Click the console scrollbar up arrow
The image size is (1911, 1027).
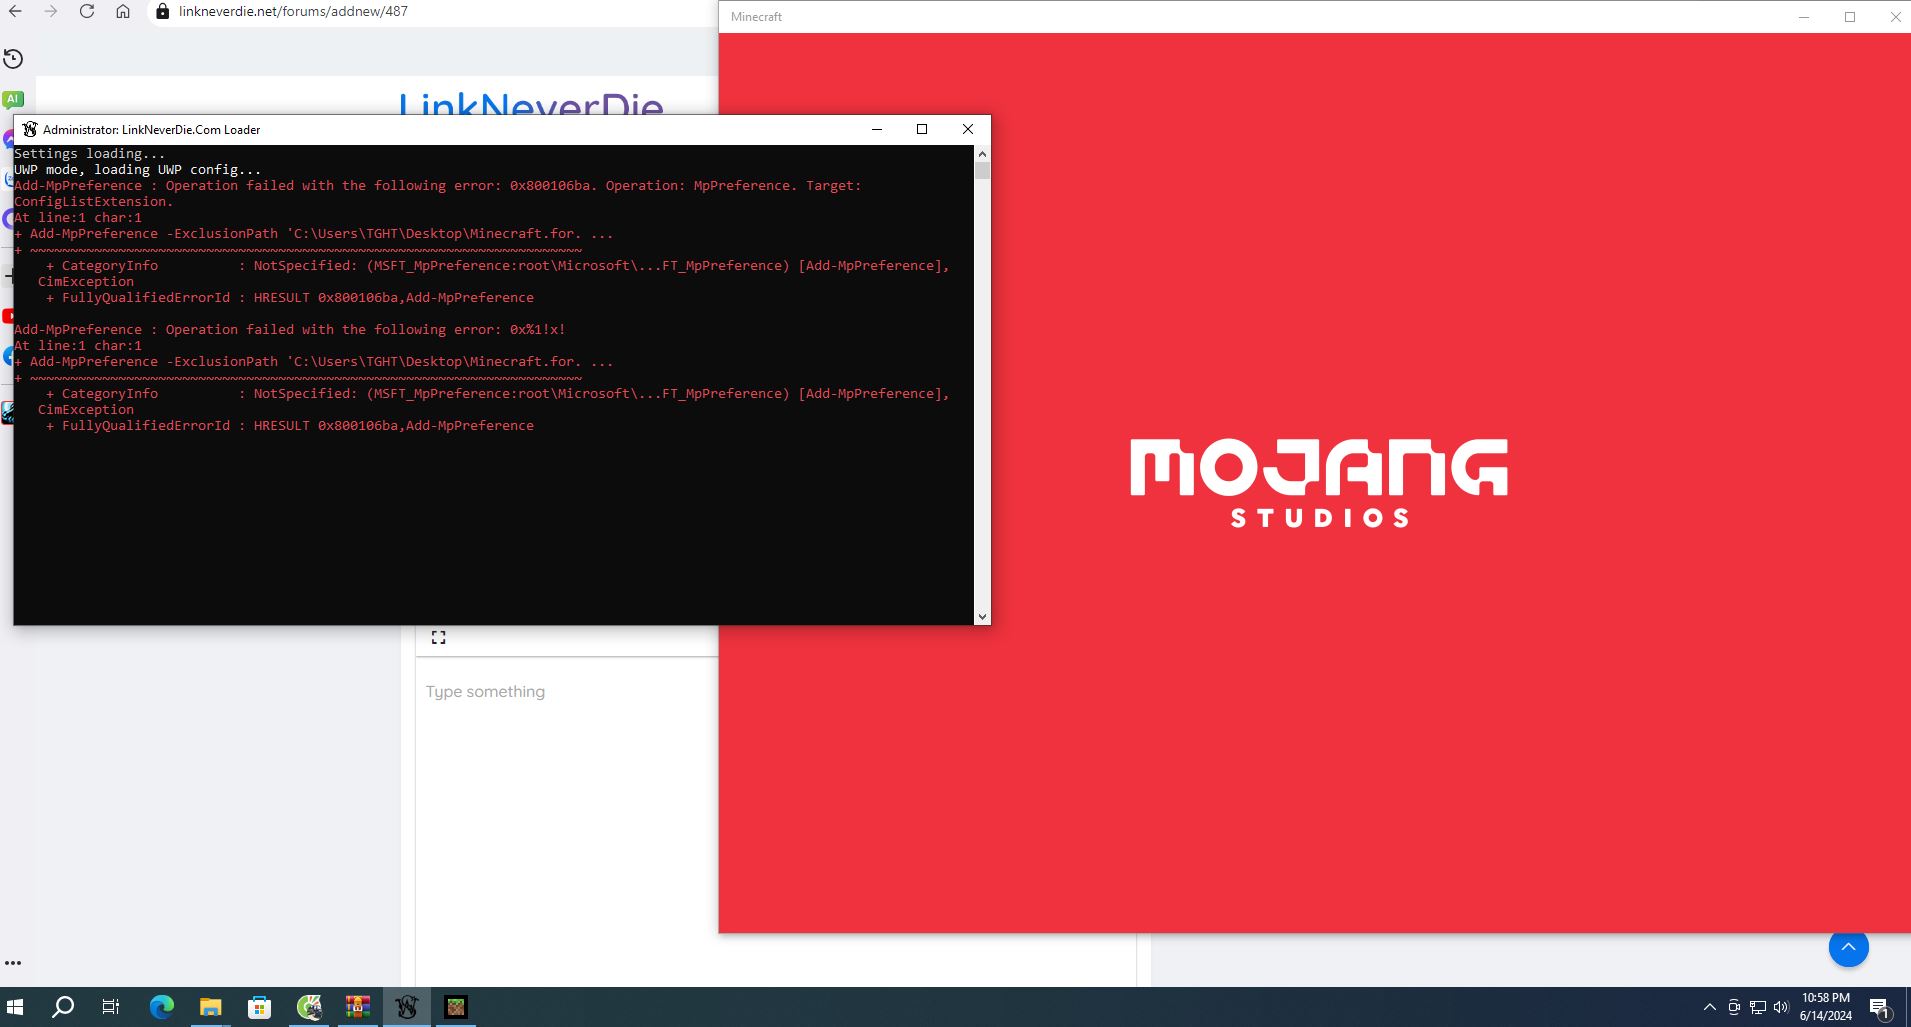(x=982, y=154)
